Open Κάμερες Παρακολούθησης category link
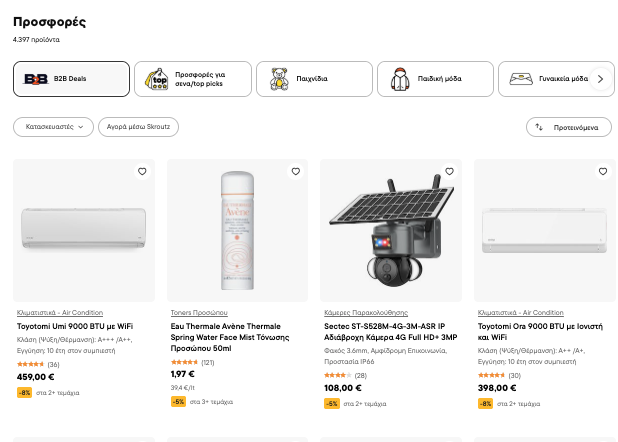This screenshot has height=442, width=618. [x=366, y=312]
